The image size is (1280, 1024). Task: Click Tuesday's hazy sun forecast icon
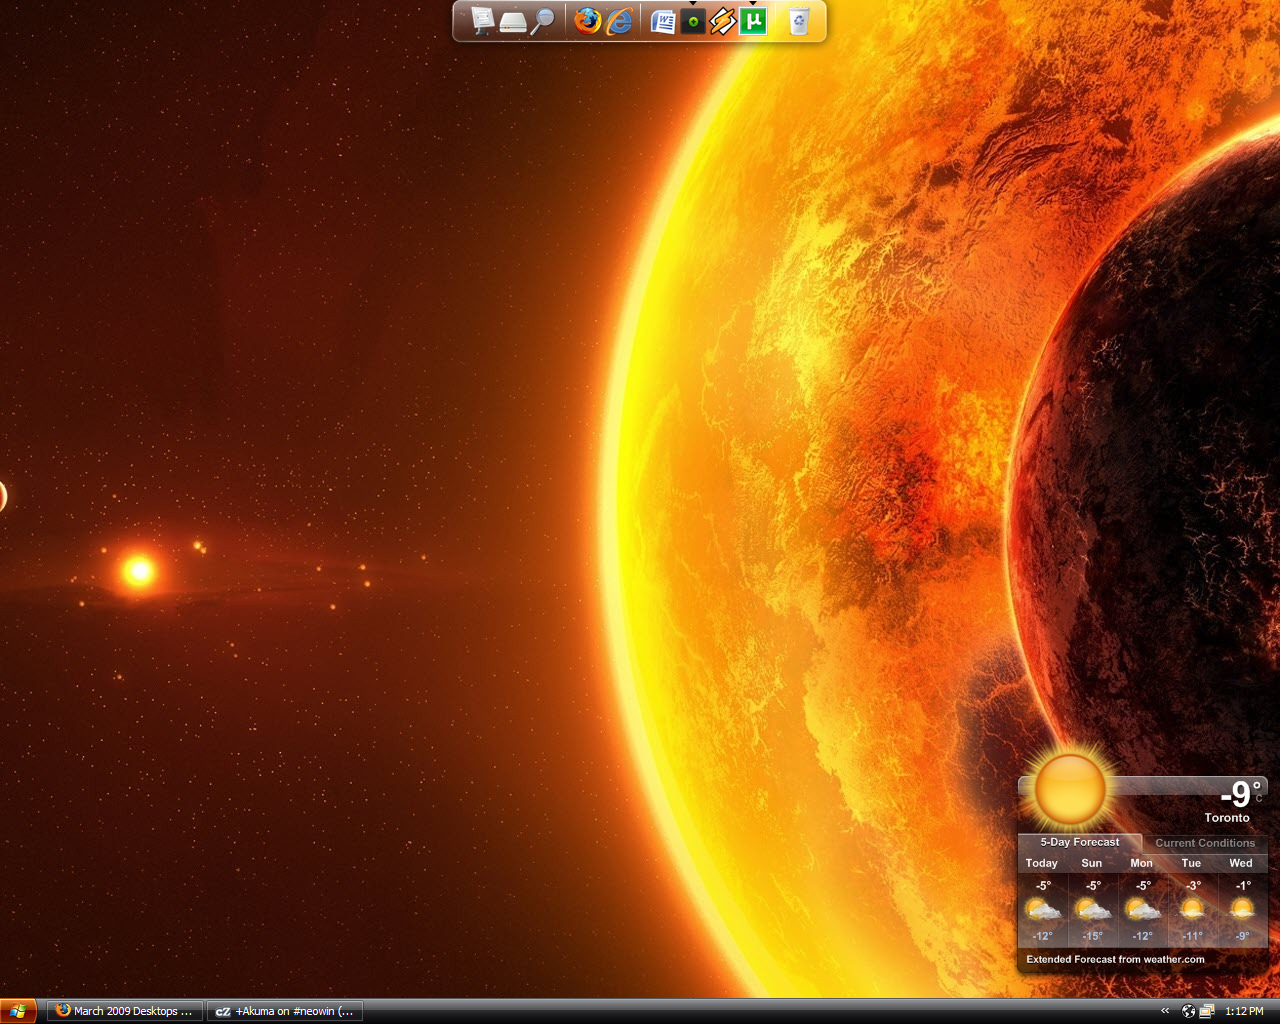(x=1192, y=910)
